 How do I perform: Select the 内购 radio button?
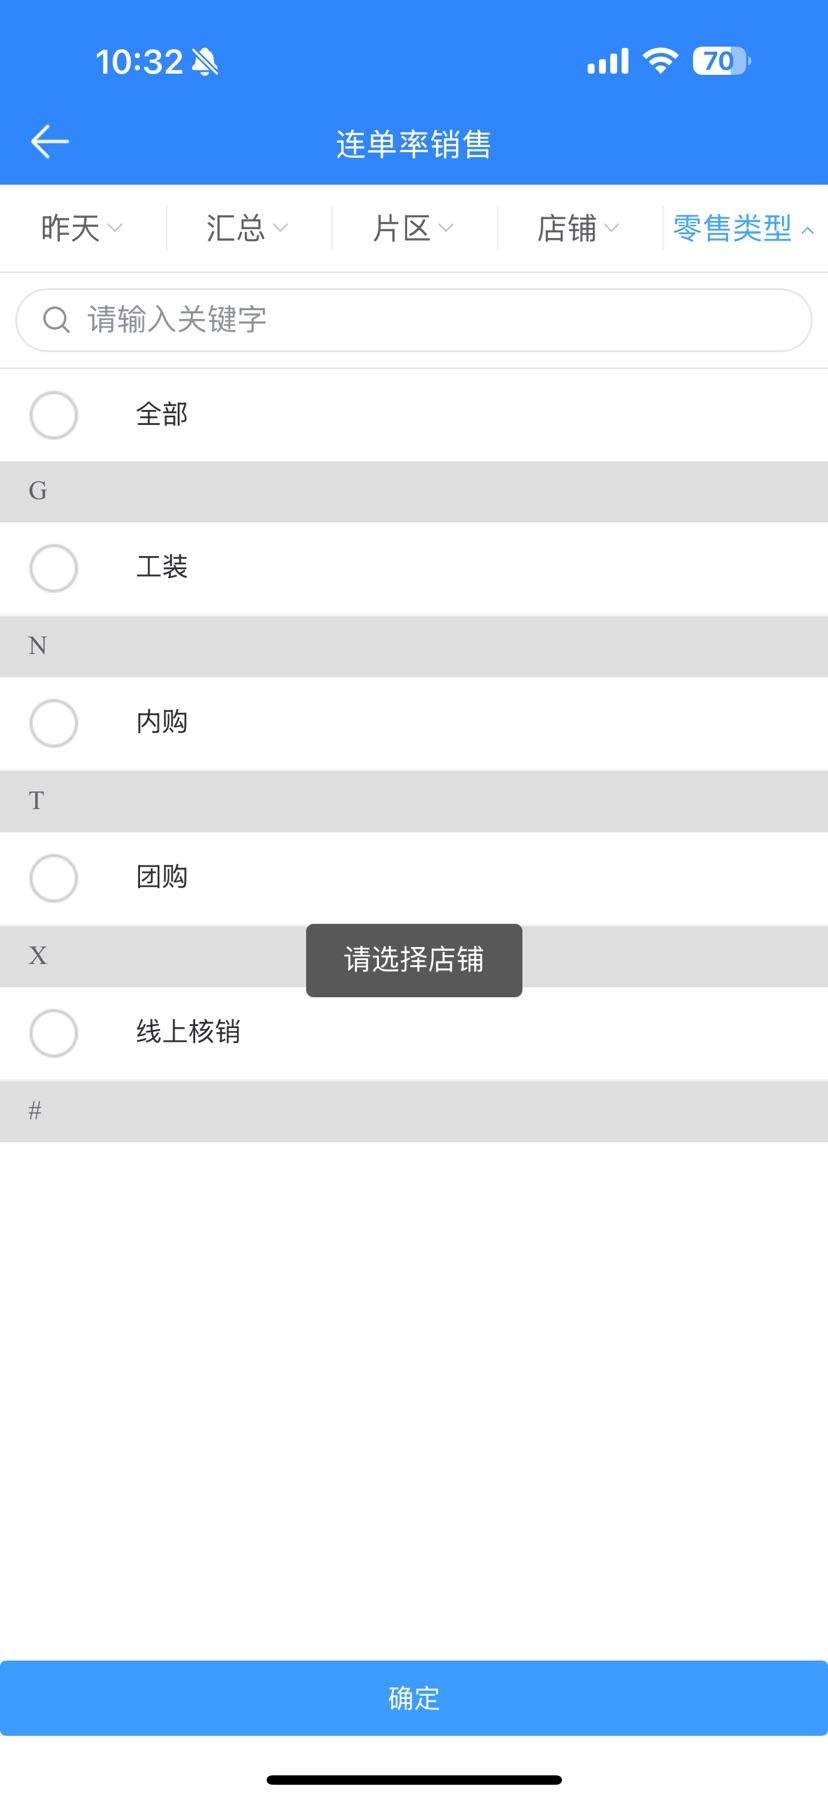coord(54,723)
